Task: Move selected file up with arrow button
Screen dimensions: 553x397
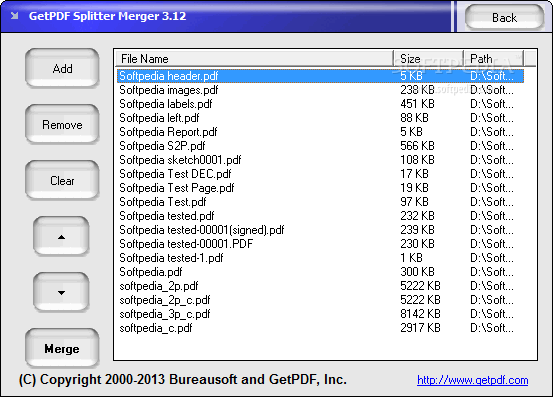Action: (61, 237)
